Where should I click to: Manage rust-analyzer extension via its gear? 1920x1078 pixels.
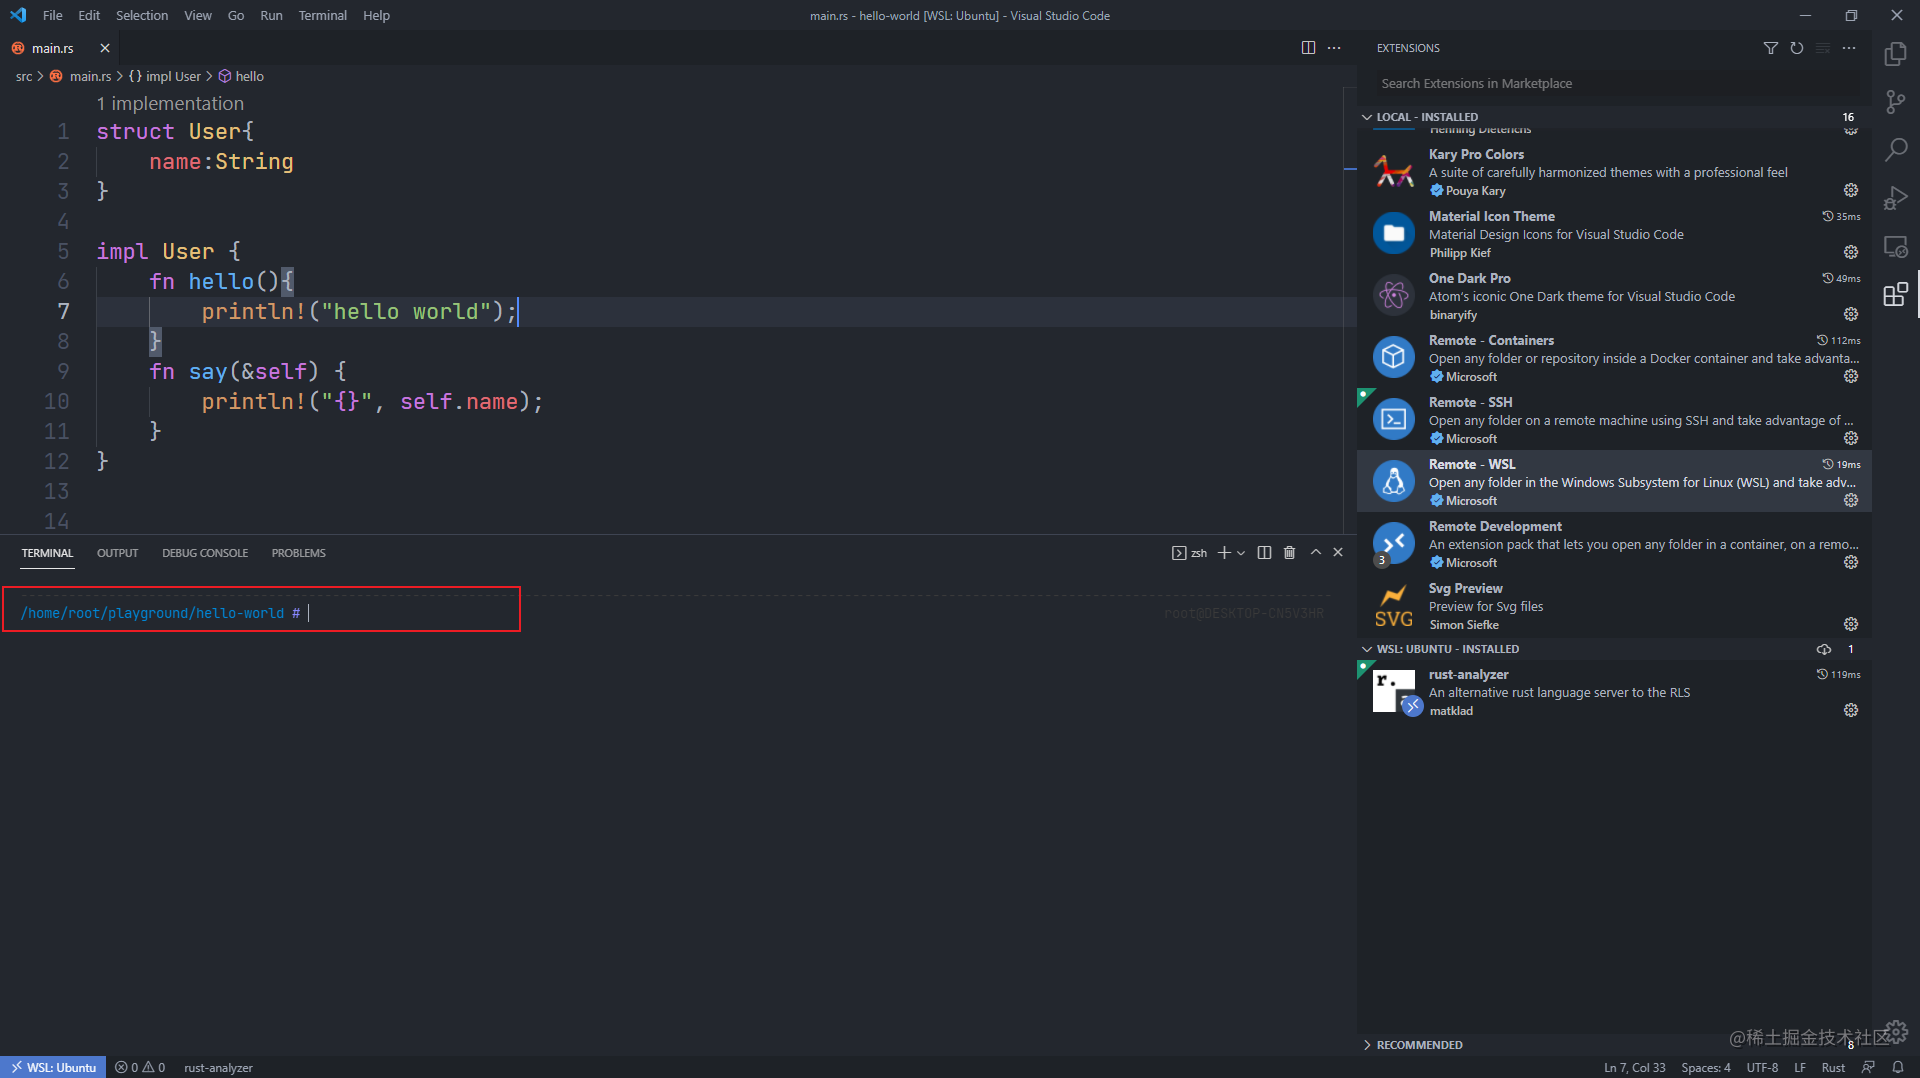pyautogui.click(x=1850, y=710)
